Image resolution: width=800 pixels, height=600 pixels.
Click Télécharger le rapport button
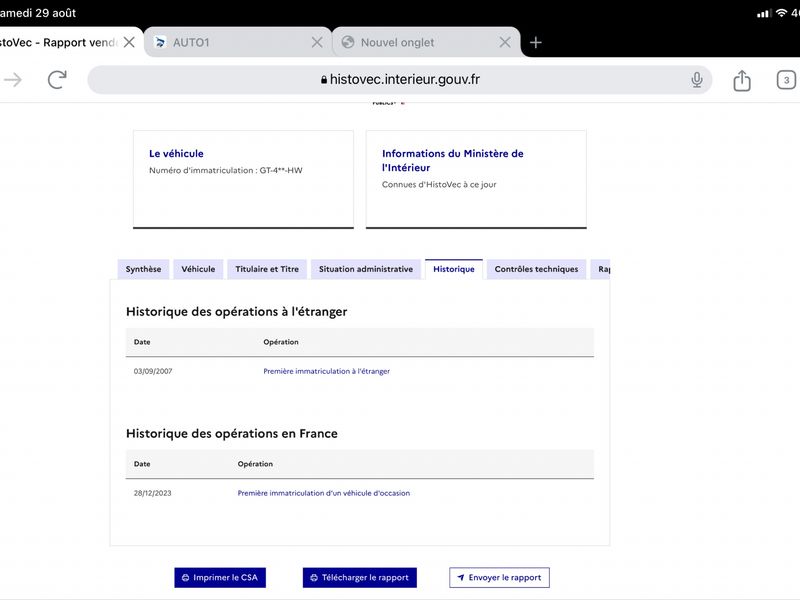[x=360, y=578]
